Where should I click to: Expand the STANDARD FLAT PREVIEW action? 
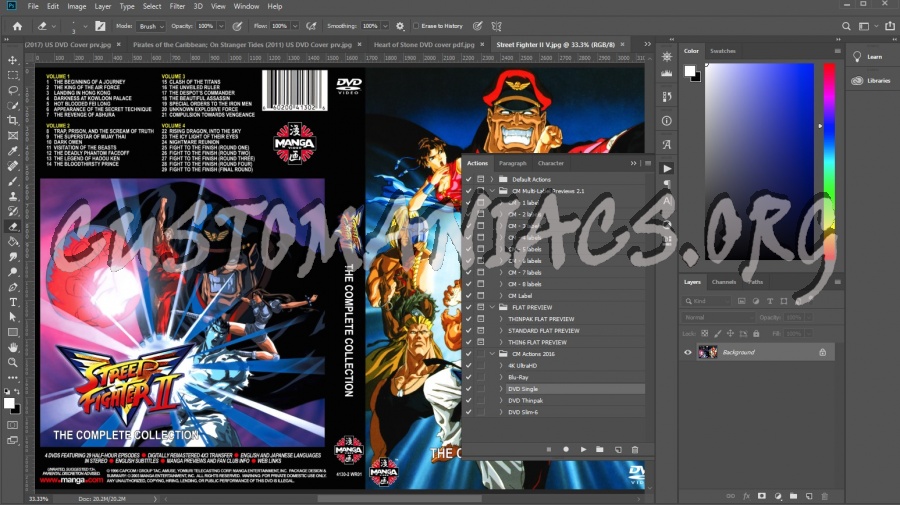point(501,331)
